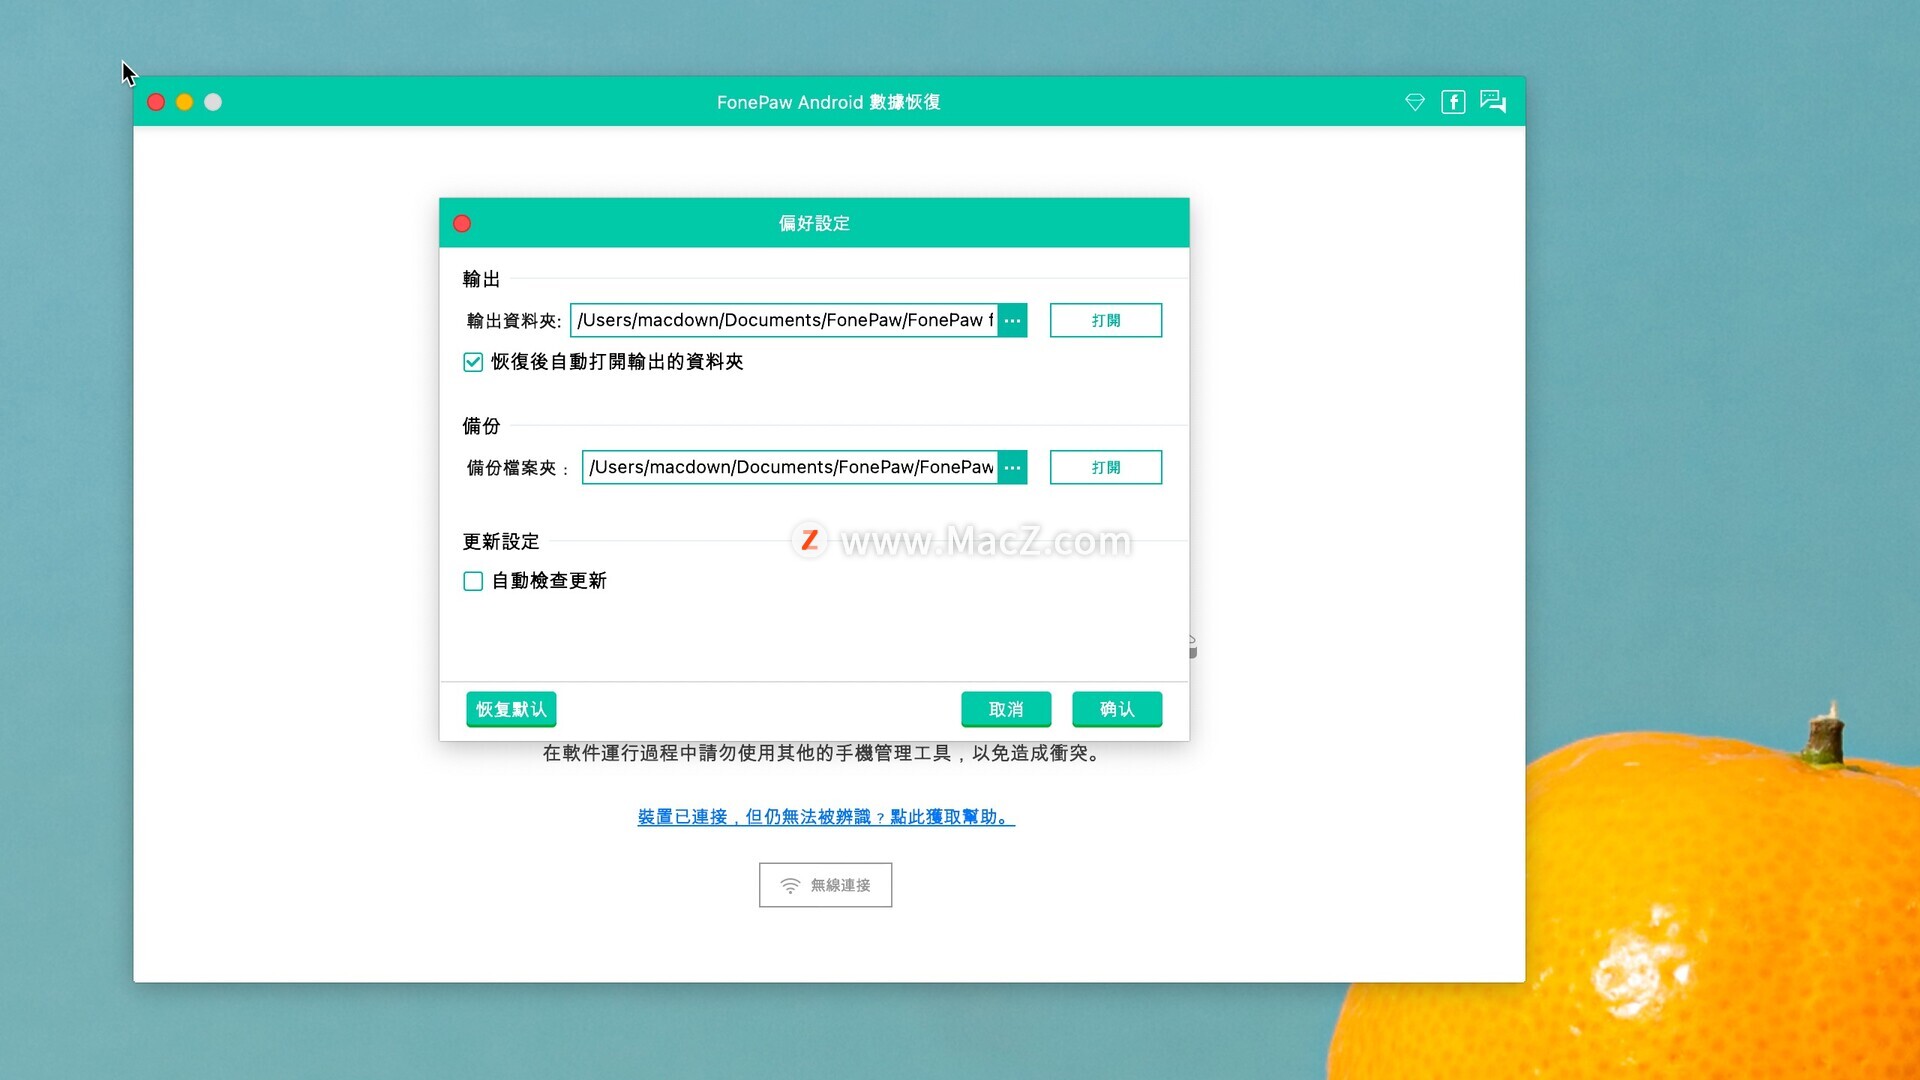Close the 偏好設定 dialog with red button
1920x1080 pixels.
point(462,223)
